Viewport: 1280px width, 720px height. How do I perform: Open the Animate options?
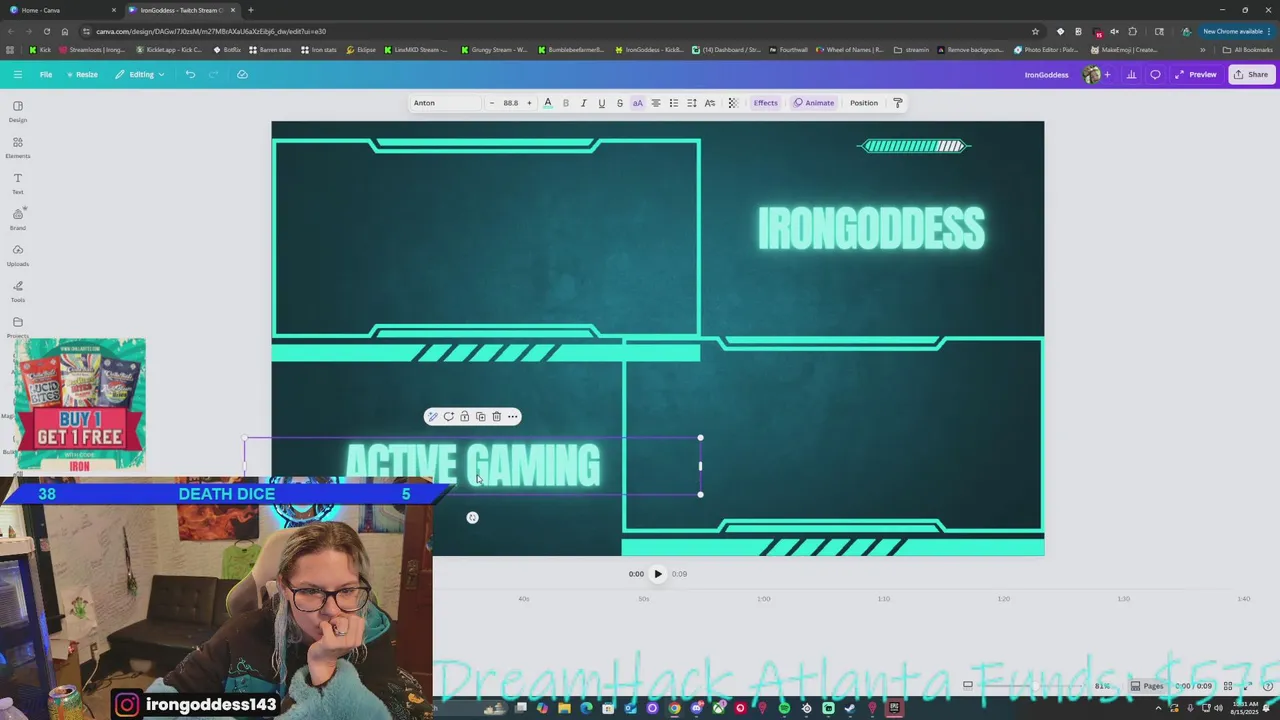click(814, 103)
